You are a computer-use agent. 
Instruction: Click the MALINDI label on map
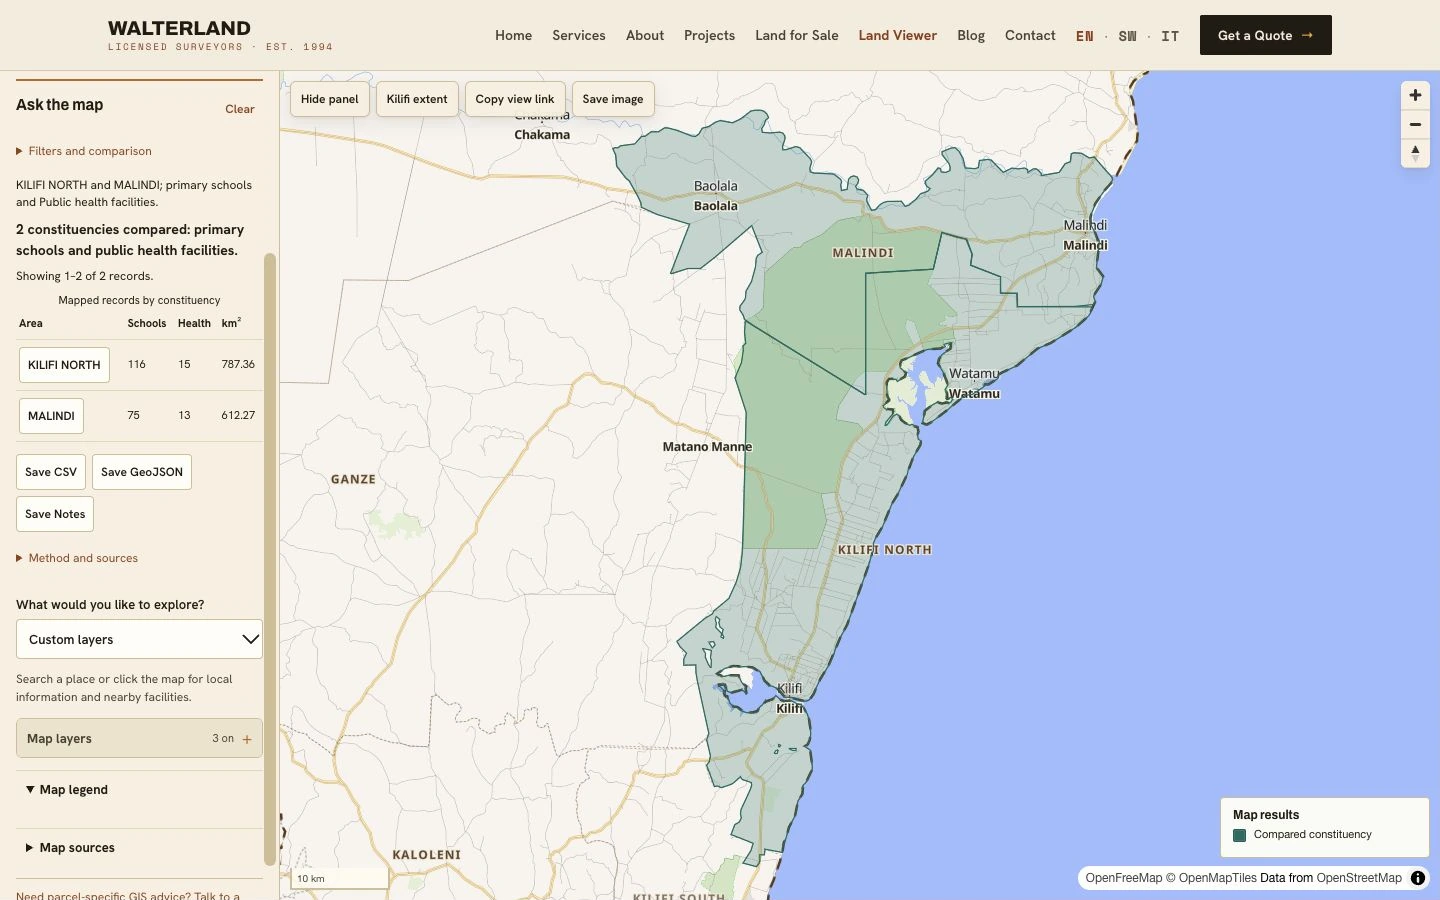pos(863,253)
